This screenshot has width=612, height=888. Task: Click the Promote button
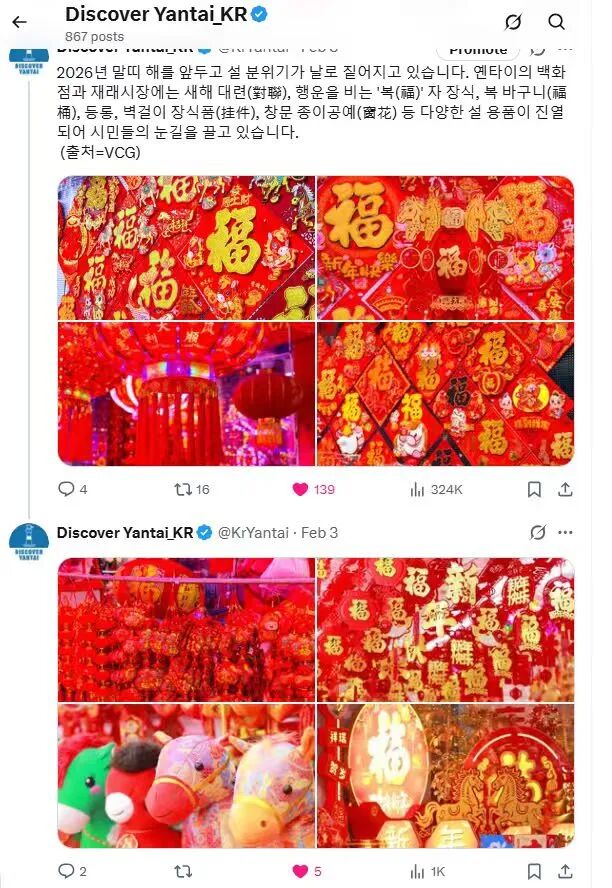coord(478,50)
